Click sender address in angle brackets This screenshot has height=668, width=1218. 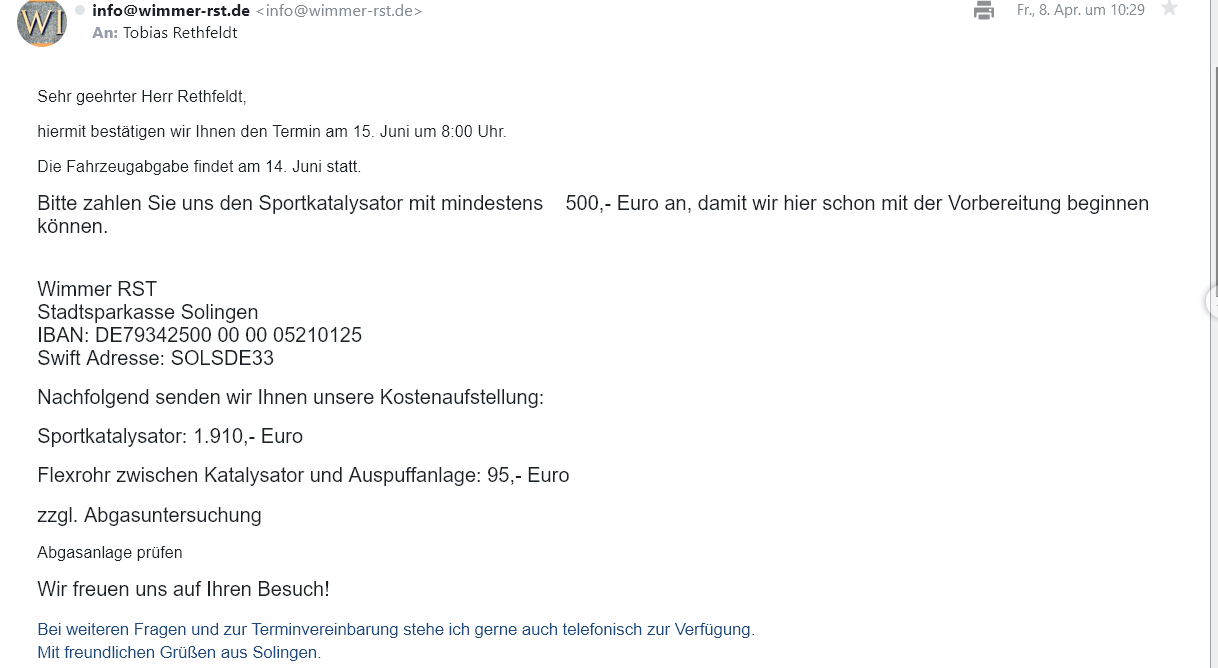(339, 11)
